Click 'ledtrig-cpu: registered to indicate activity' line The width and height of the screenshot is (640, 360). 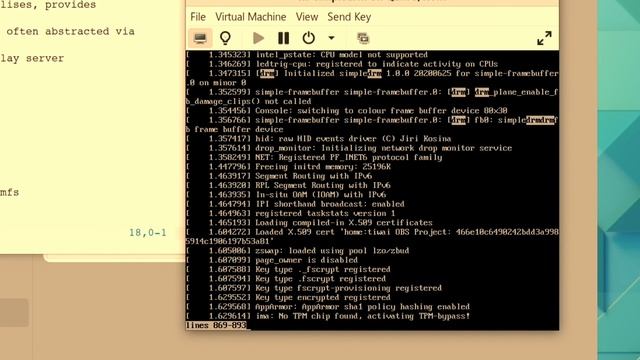342,64
